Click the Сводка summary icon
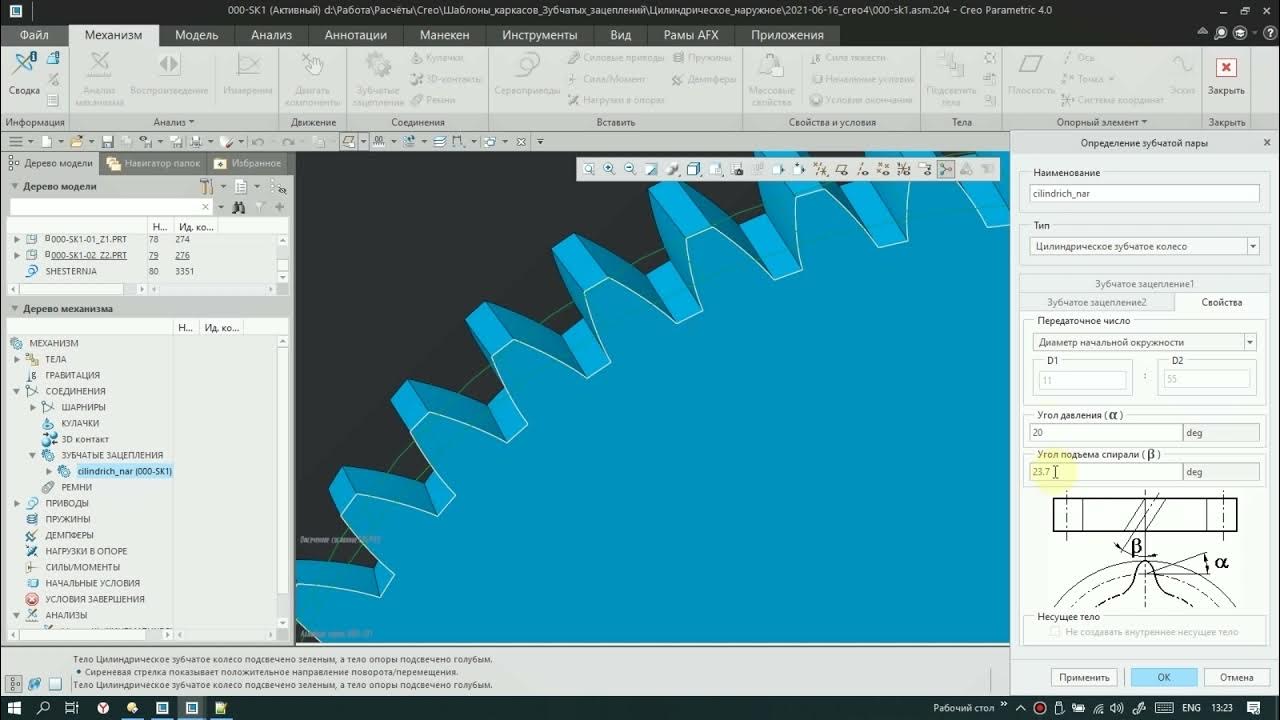This screenshot has width=1280, height=720. pyautogui.click(x=24, y=67)
